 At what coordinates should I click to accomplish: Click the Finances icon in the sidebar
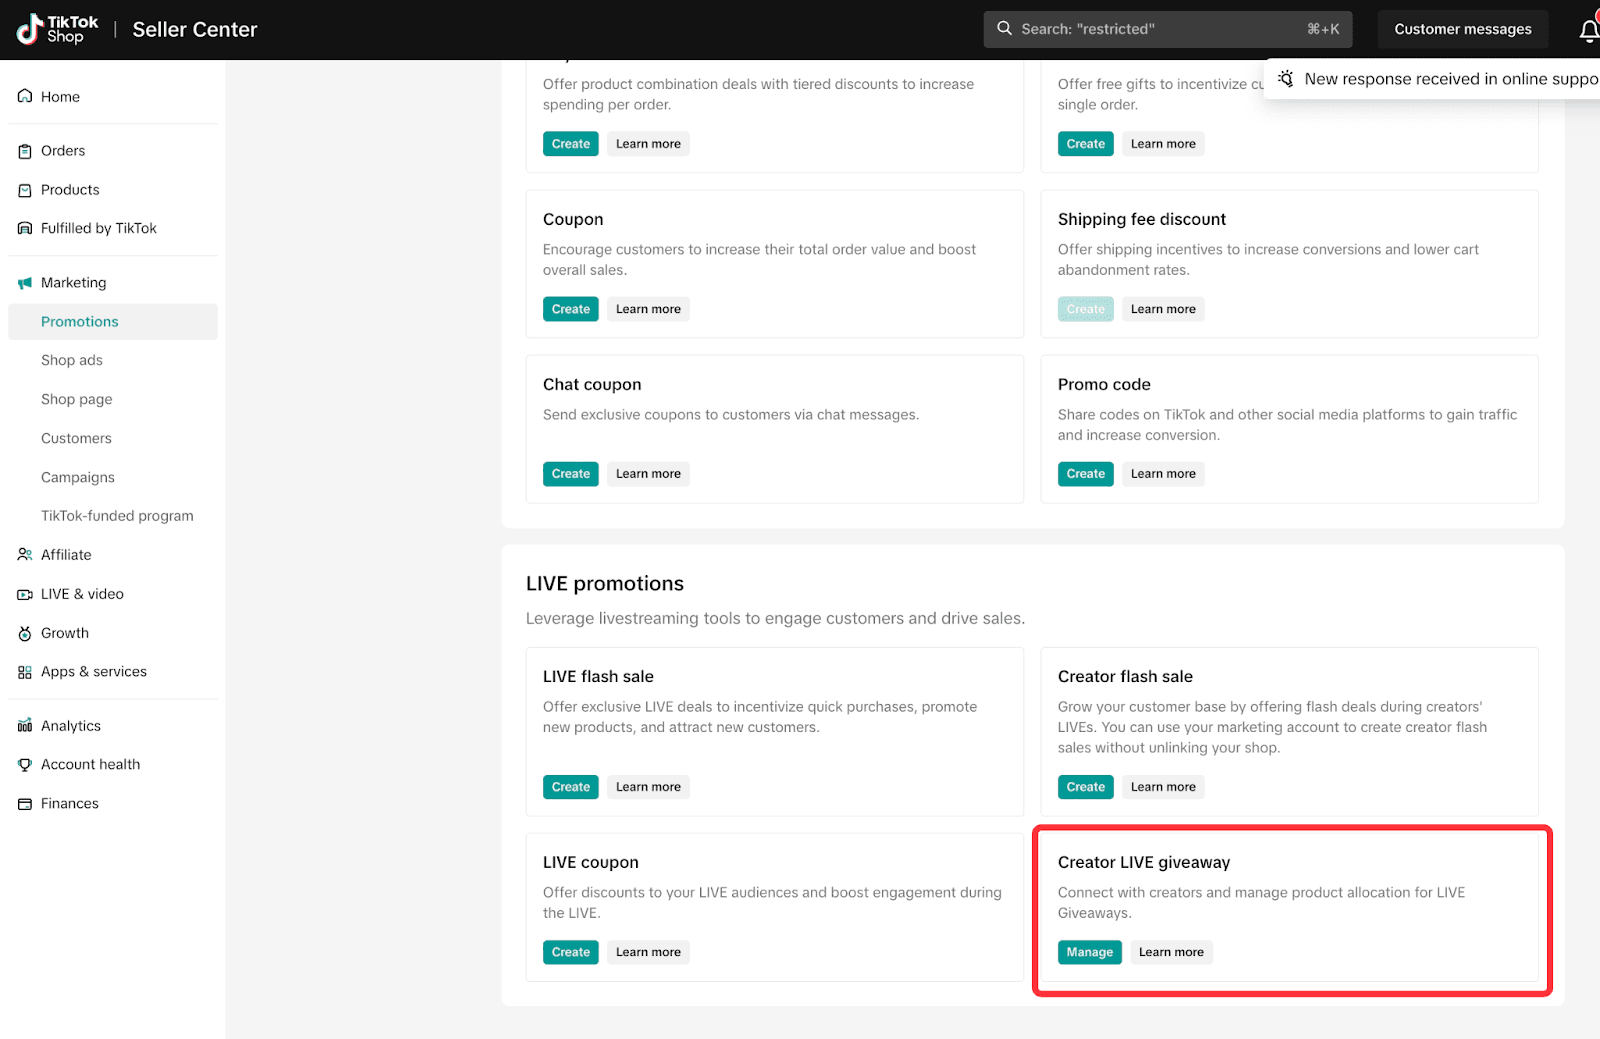[24, 803]
